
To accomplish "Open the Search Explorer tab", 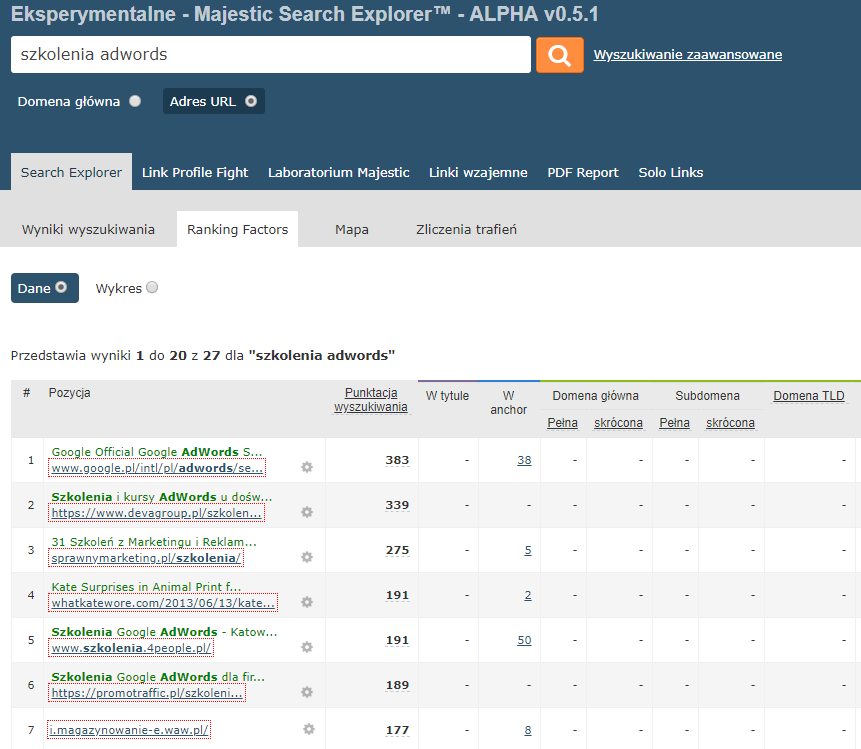I will pyautogui.click(x=71, y=172).
